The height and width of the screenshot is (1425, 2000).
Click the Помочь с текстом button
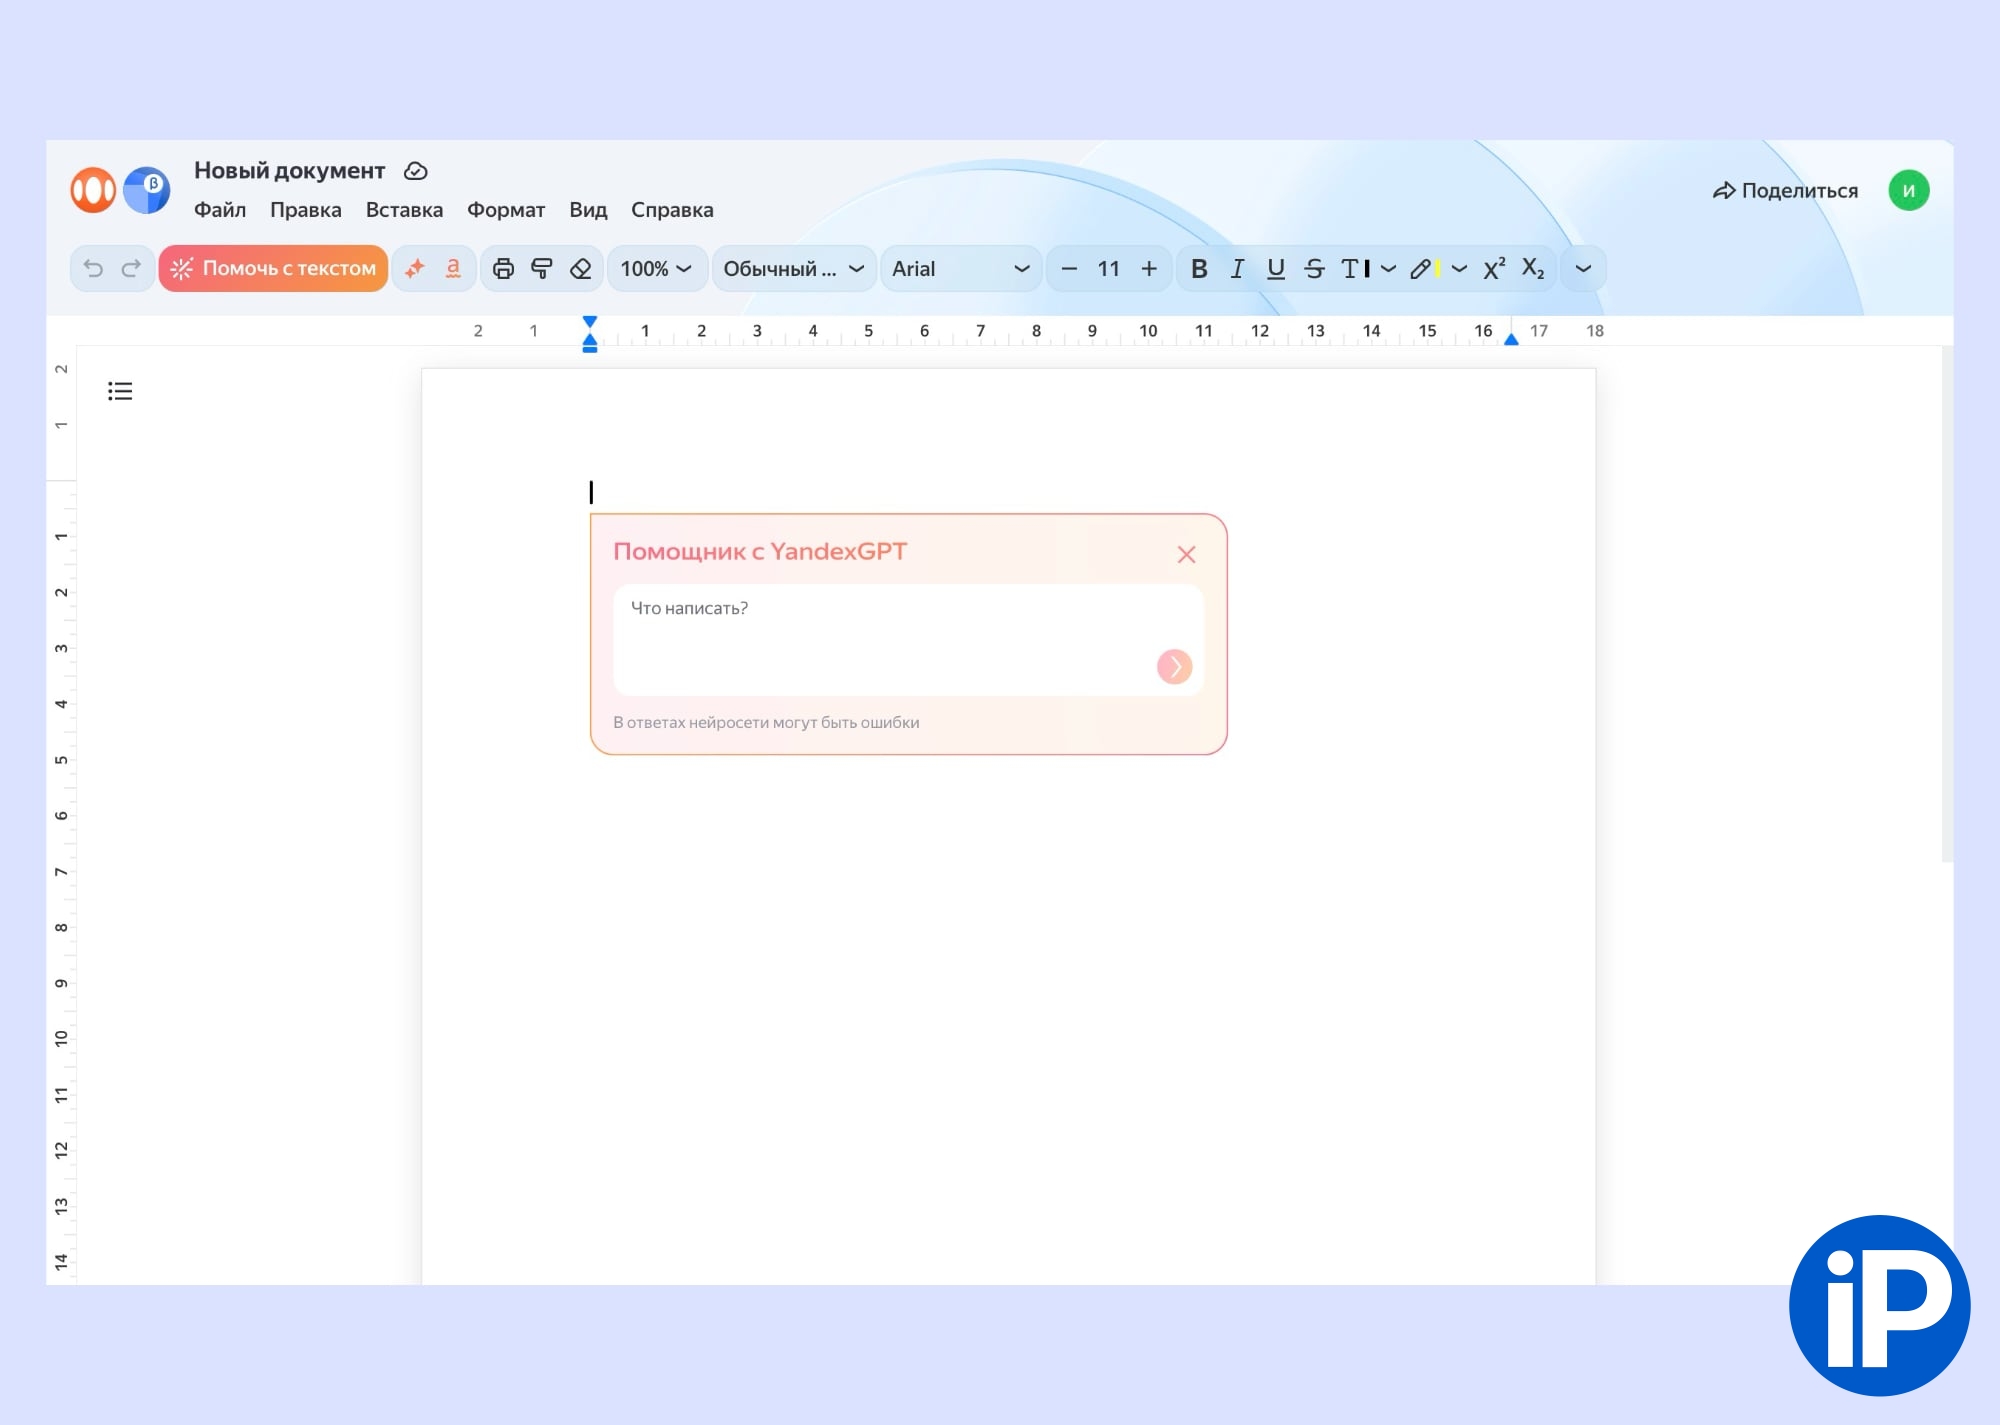click(x=273, y=268)
